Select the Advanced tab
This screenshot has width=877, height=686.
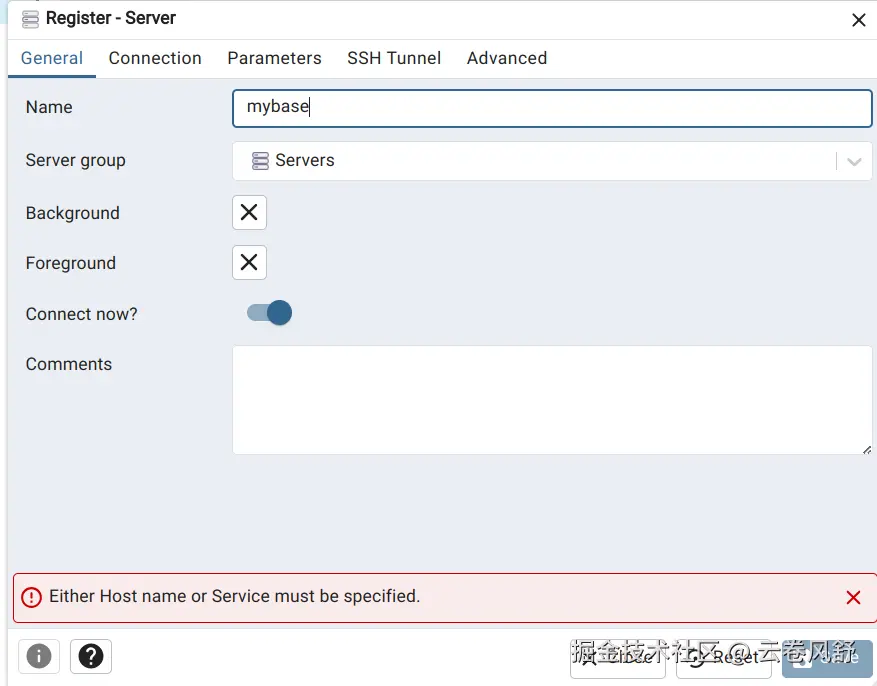click(507, 58)
